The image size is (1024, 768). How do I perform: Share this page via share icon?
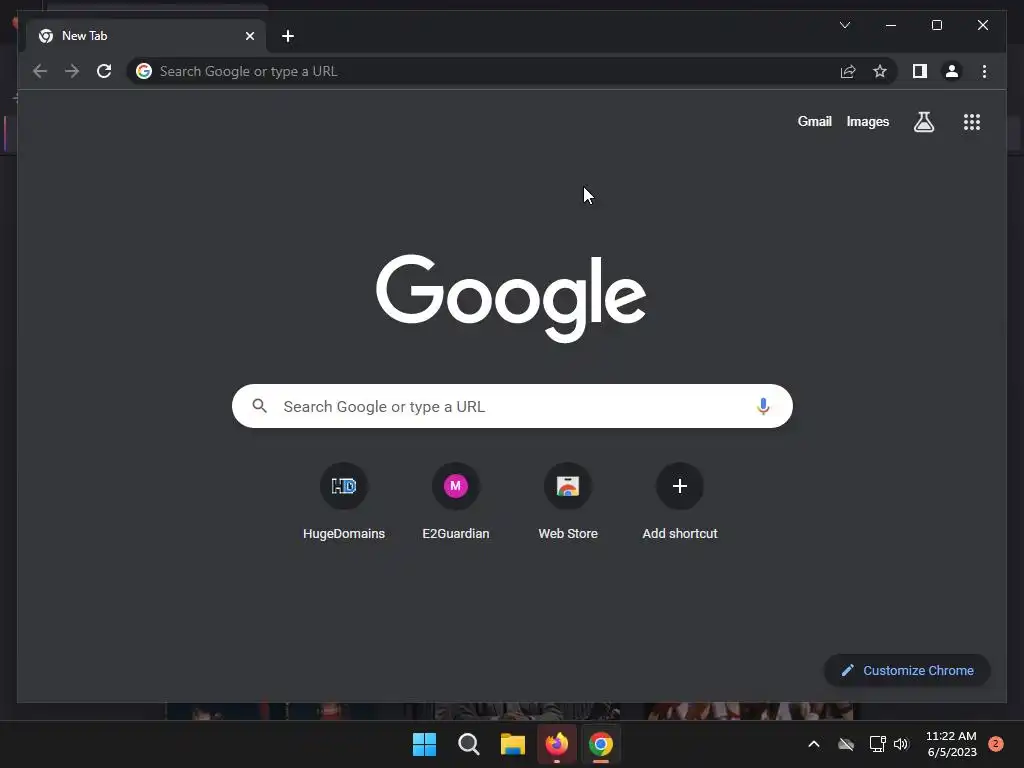(848, 71)
